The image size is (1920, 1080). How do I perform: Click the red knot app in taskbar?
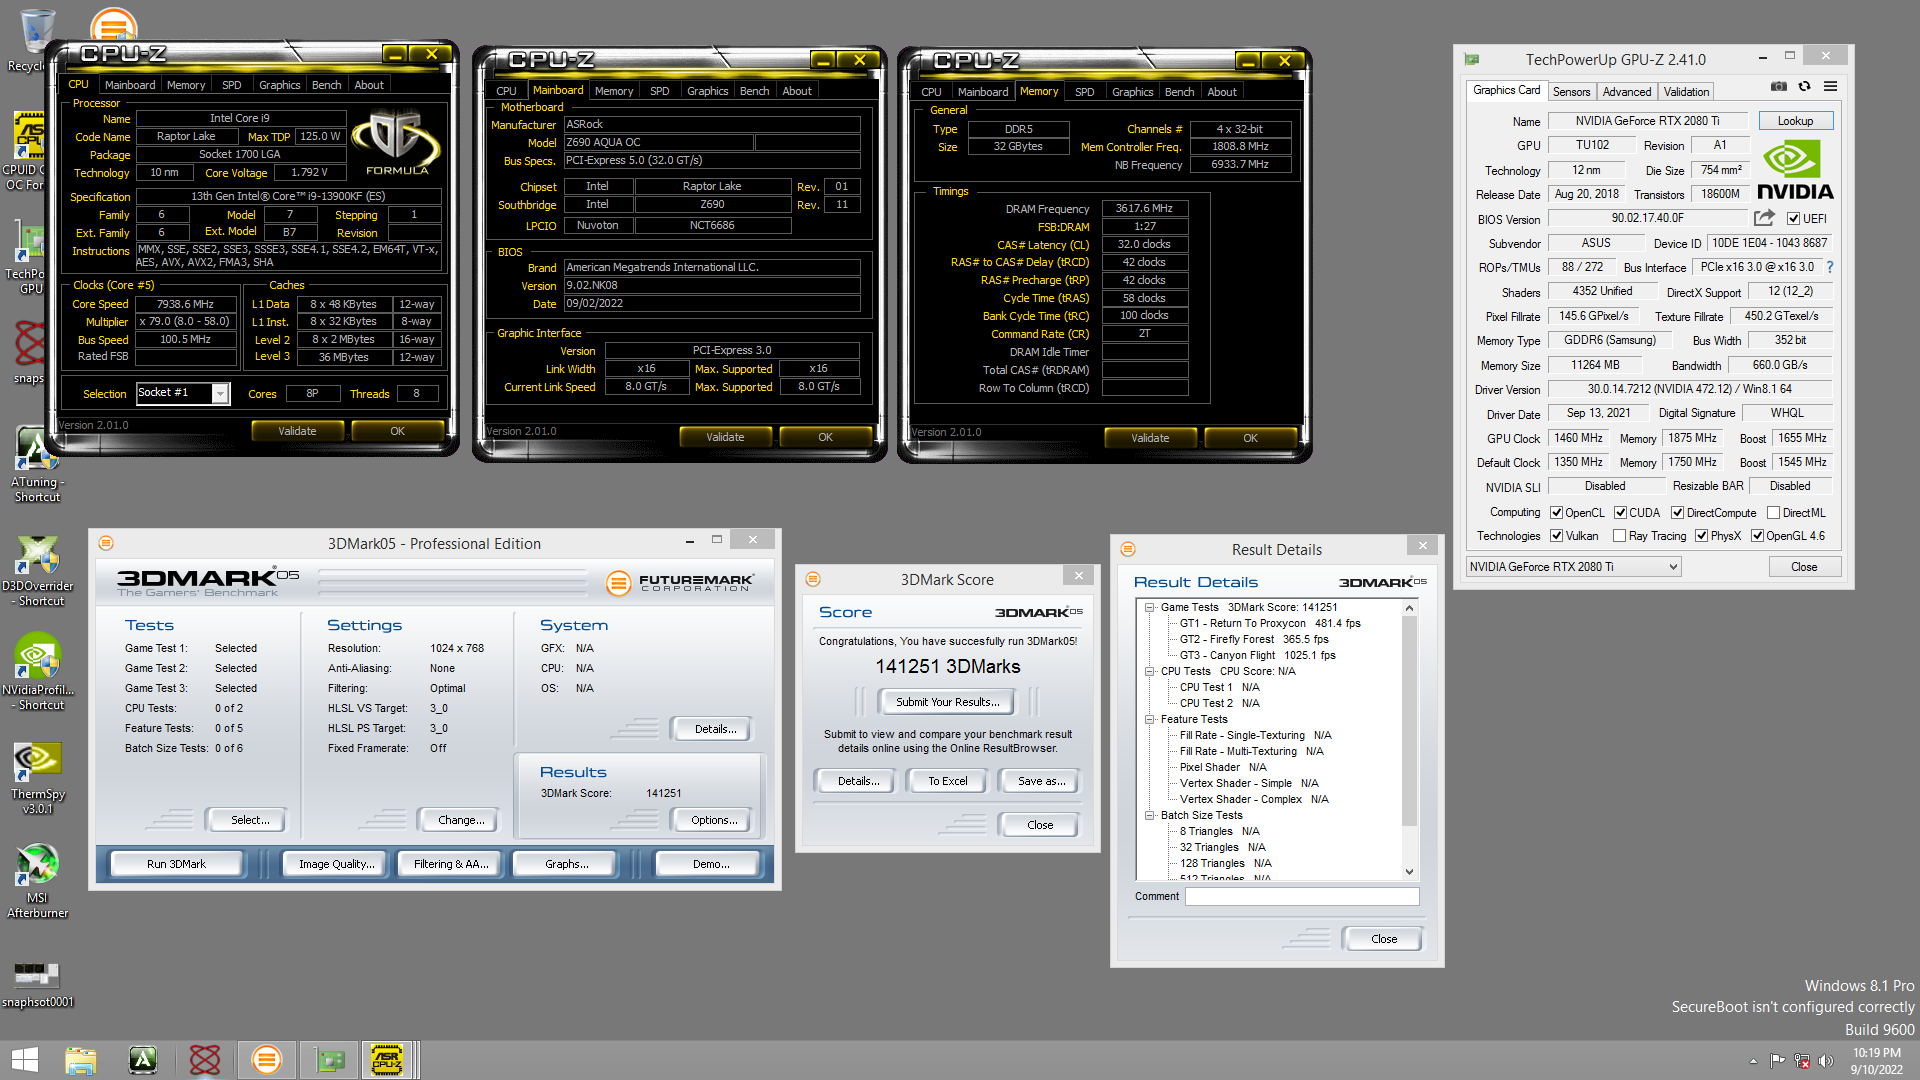coord(205,1060)
